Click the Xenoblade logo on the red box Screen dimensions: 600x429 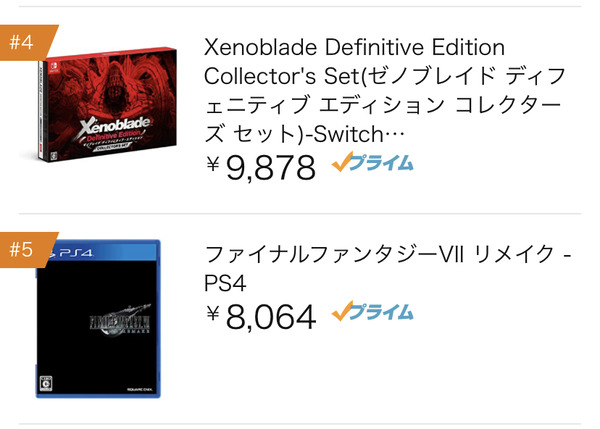[114, 127]
